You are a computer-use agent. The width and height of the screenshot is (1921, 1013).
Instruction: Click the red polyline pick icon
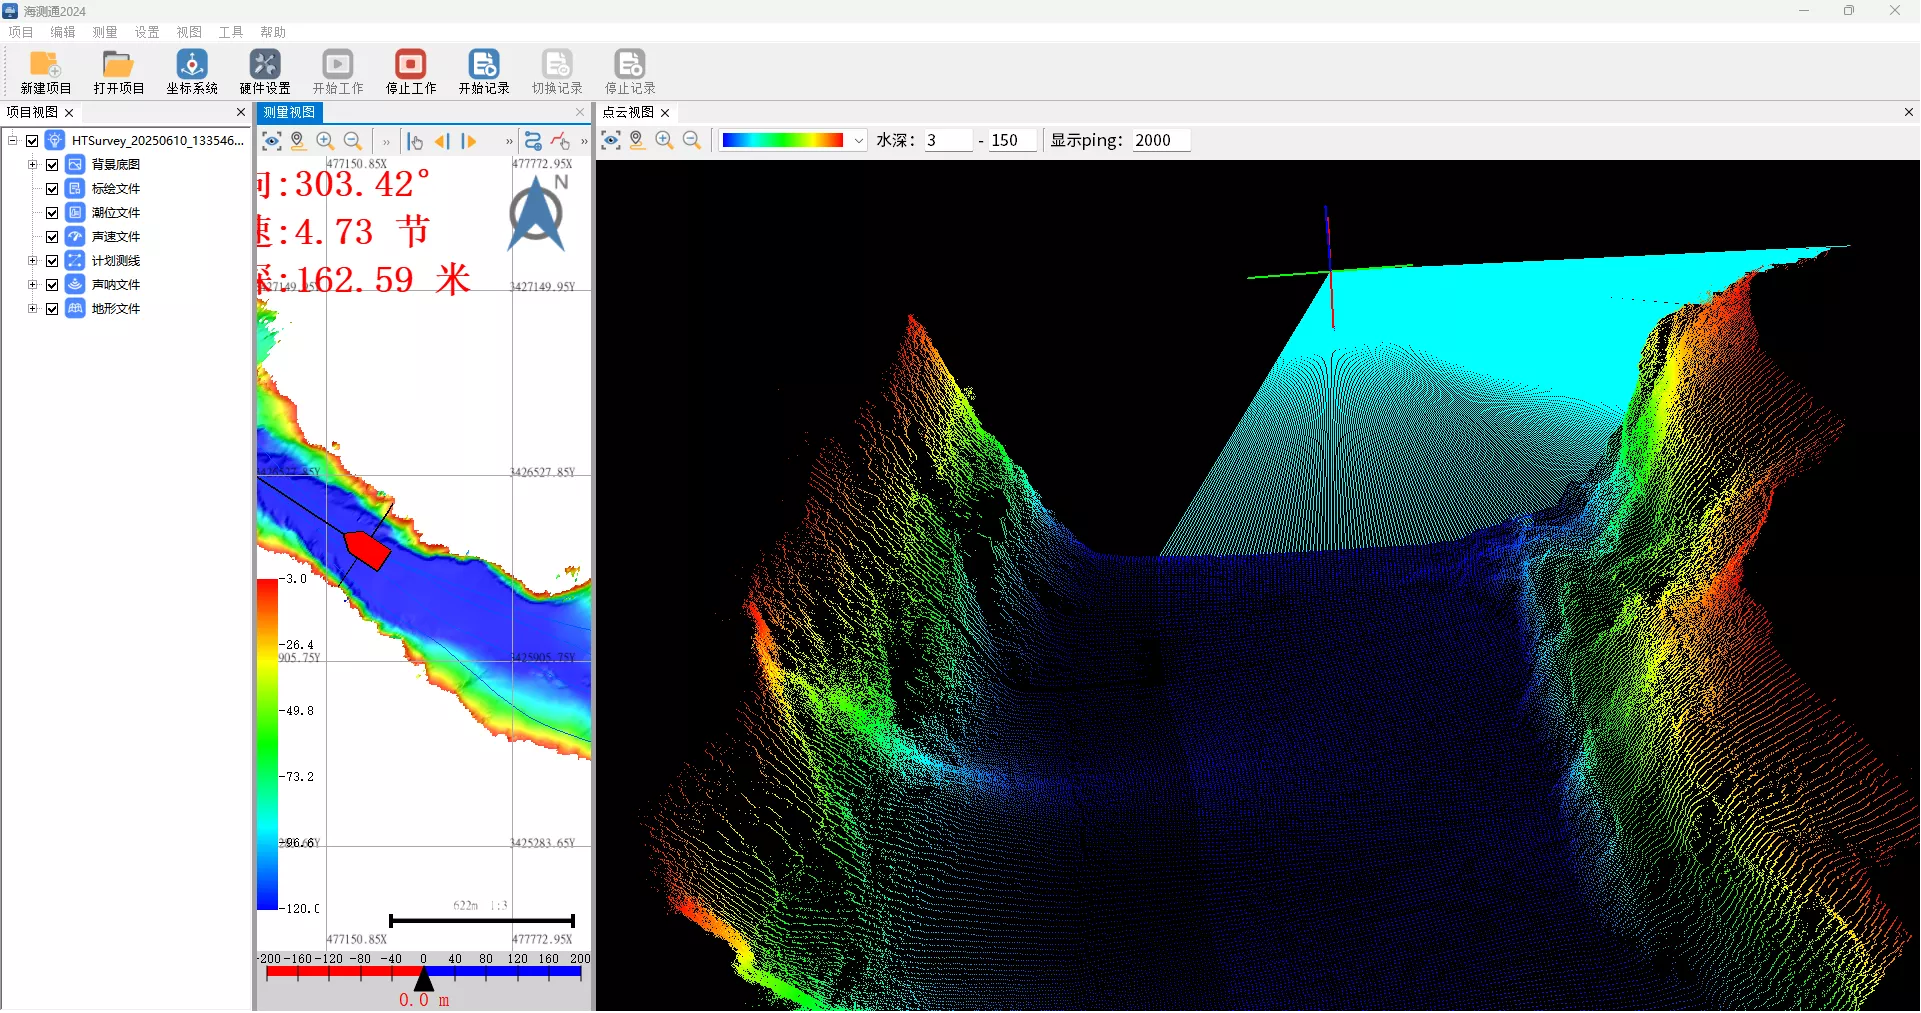pyautogui.click(x=560, y=141)
